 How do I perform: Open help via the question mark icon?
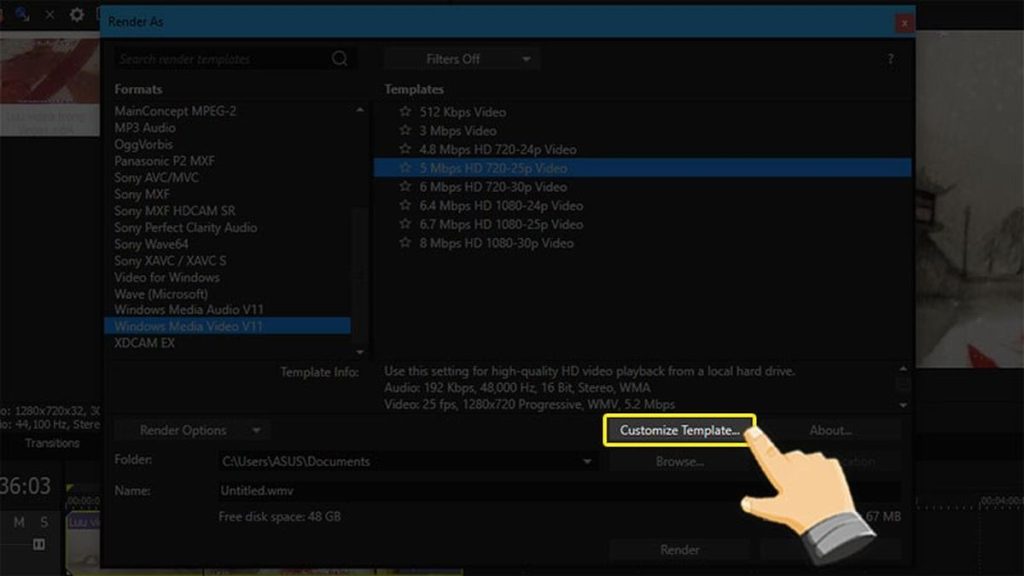pyautogui.click(x=891, y=58)
